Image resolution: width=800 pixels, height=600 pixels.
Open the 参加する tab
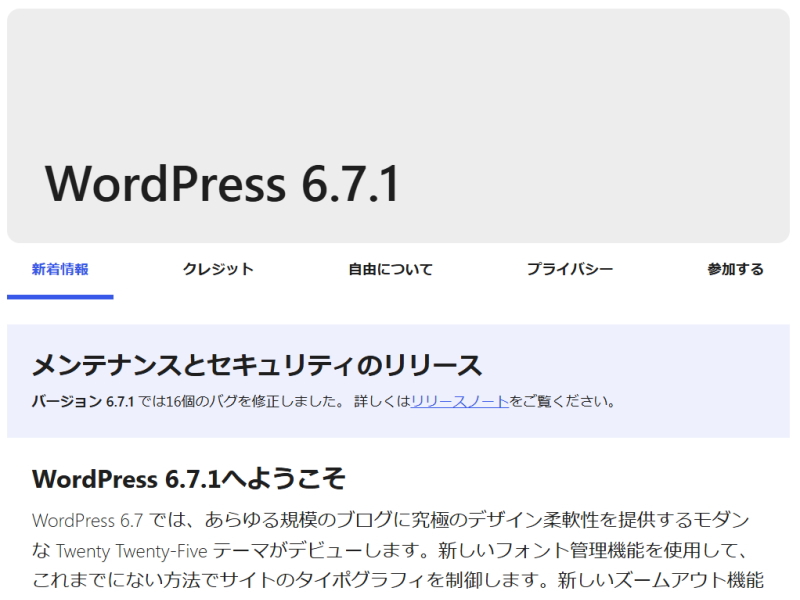pyautogui.click(x=735, y=269)
